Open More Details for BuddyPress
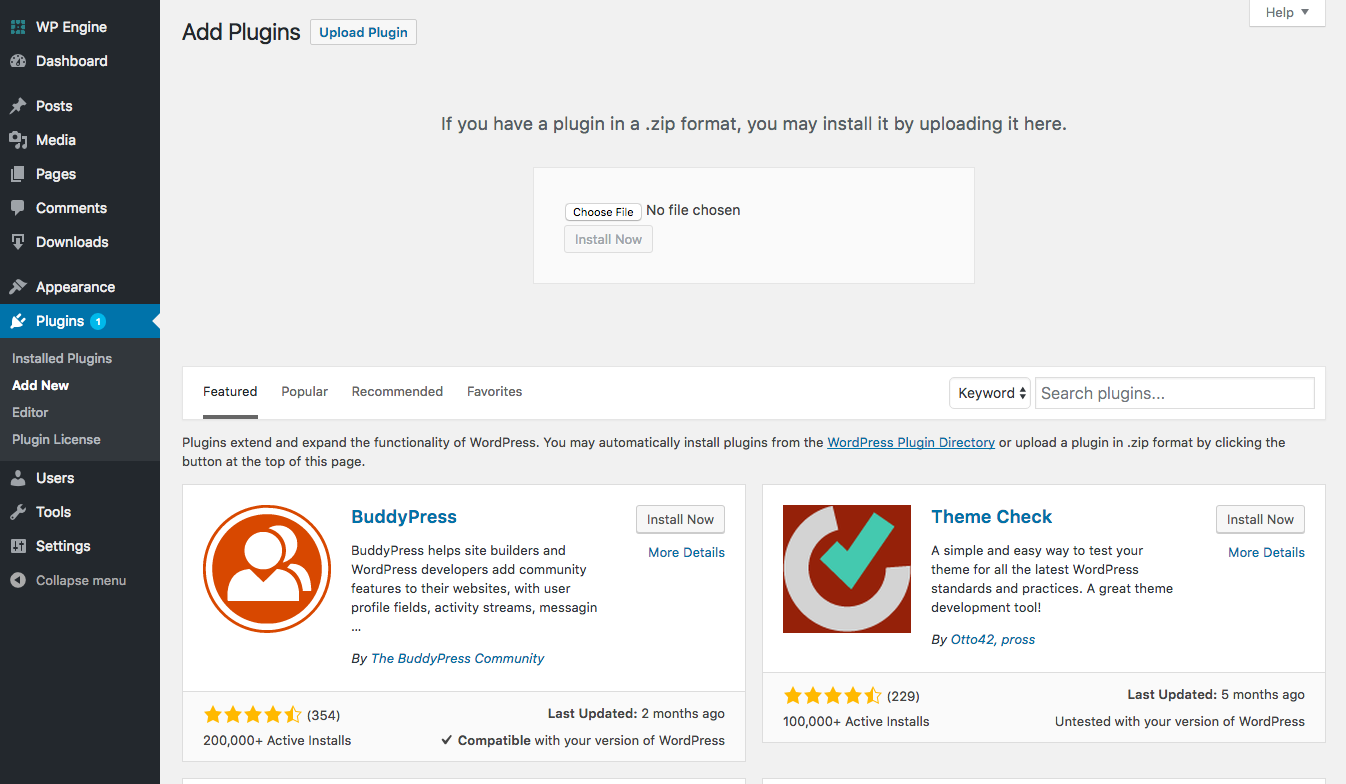 click(x=686, y=552)
